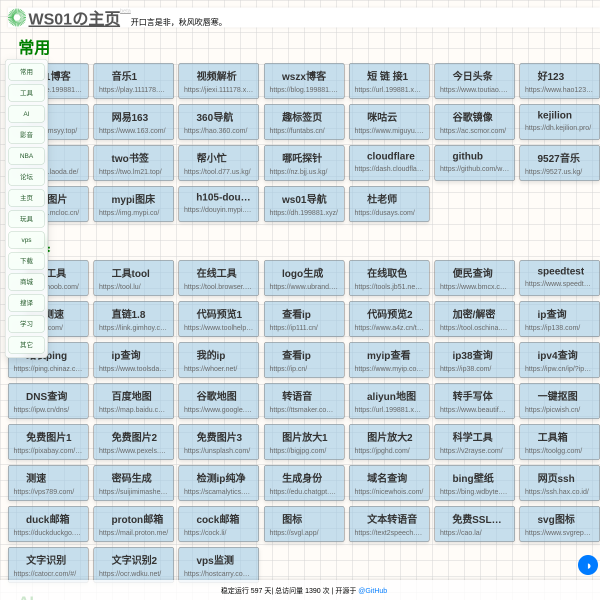Launch the DNS查询 card
Screen dimensions: 600x600
click(48, 401)
